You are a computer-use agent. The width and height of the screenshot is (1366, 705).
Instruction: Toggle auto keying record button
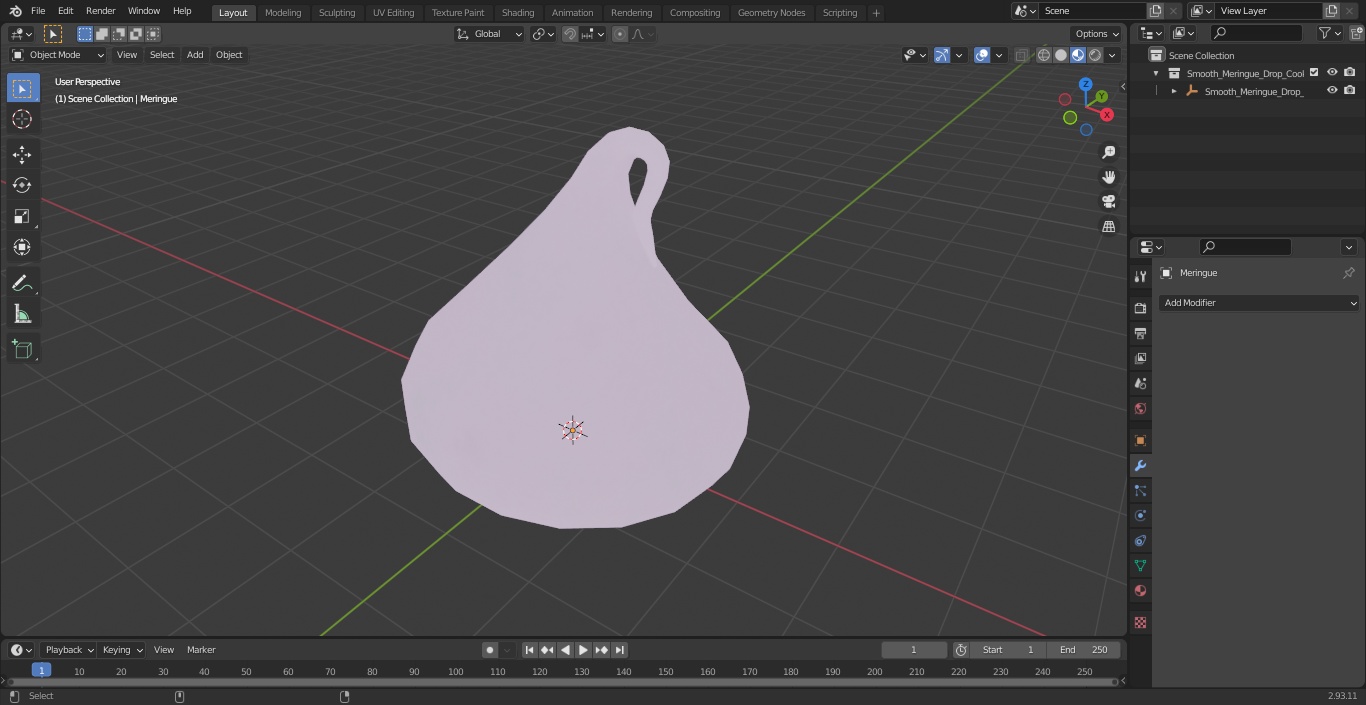[490, 650]
